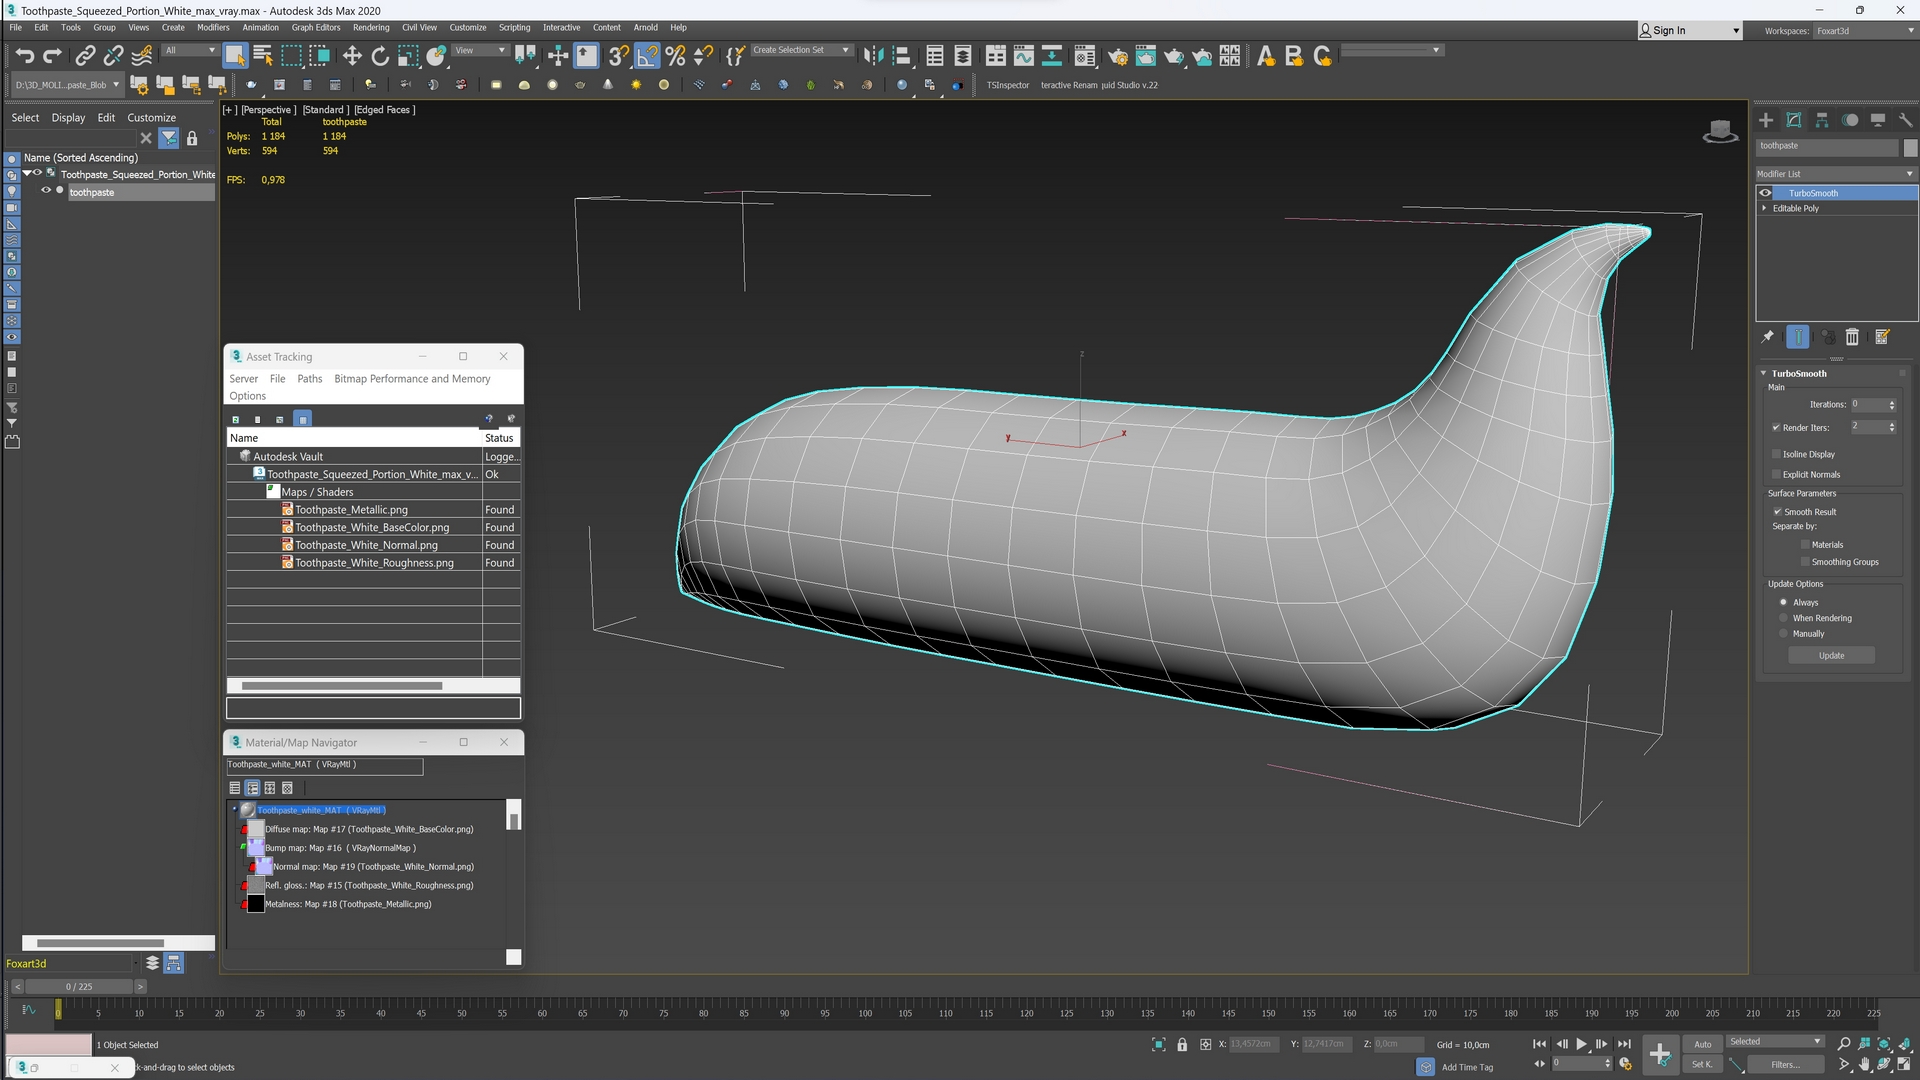Toggle the Selection Lock padlock icon
This screenshot has height=1080, width=1920.
coord(1182,1044)
